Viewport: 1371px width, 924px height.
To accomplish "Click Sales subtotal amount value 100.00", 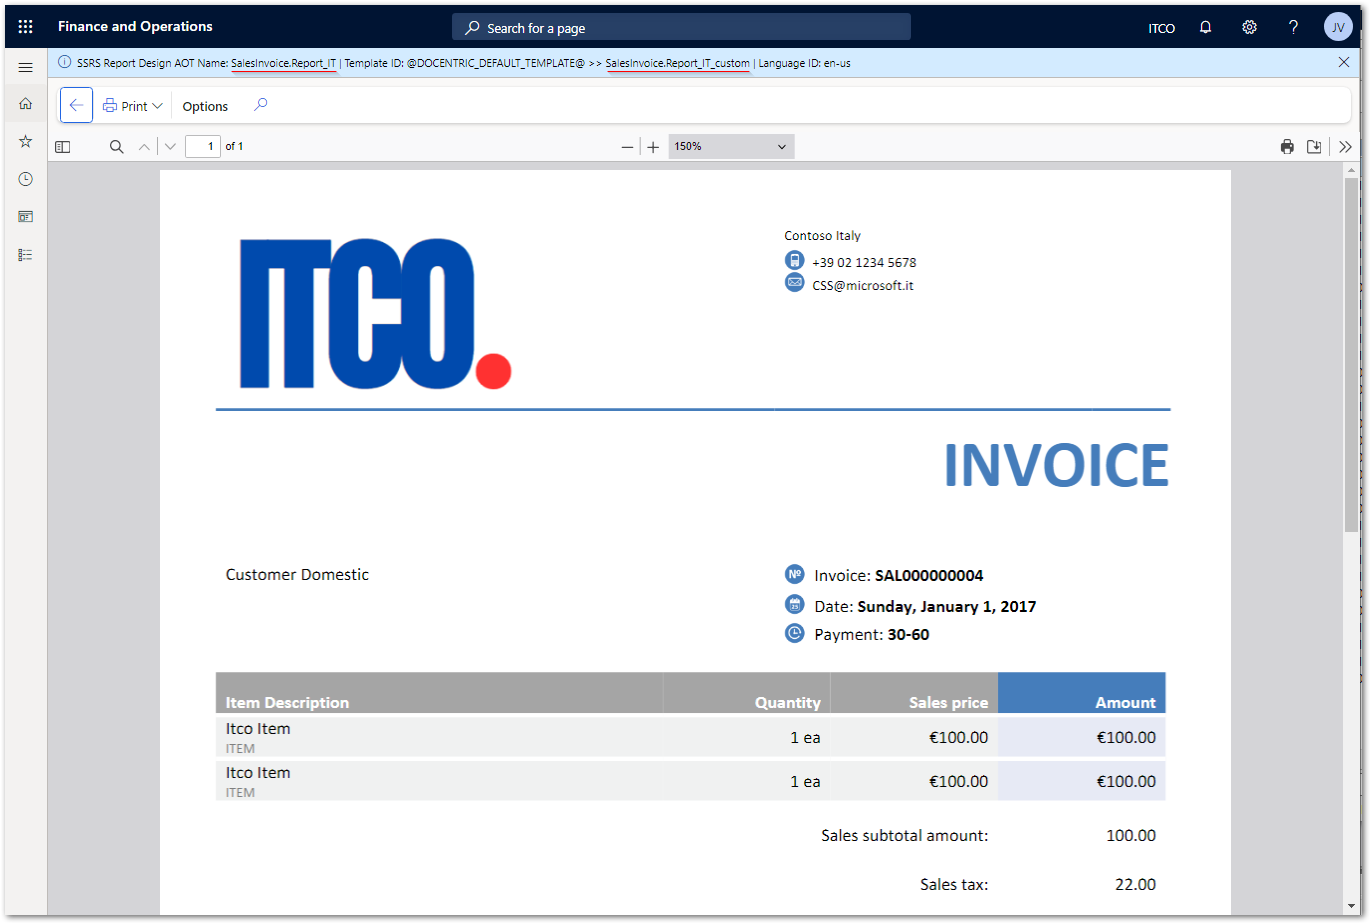I will 1131,835.
